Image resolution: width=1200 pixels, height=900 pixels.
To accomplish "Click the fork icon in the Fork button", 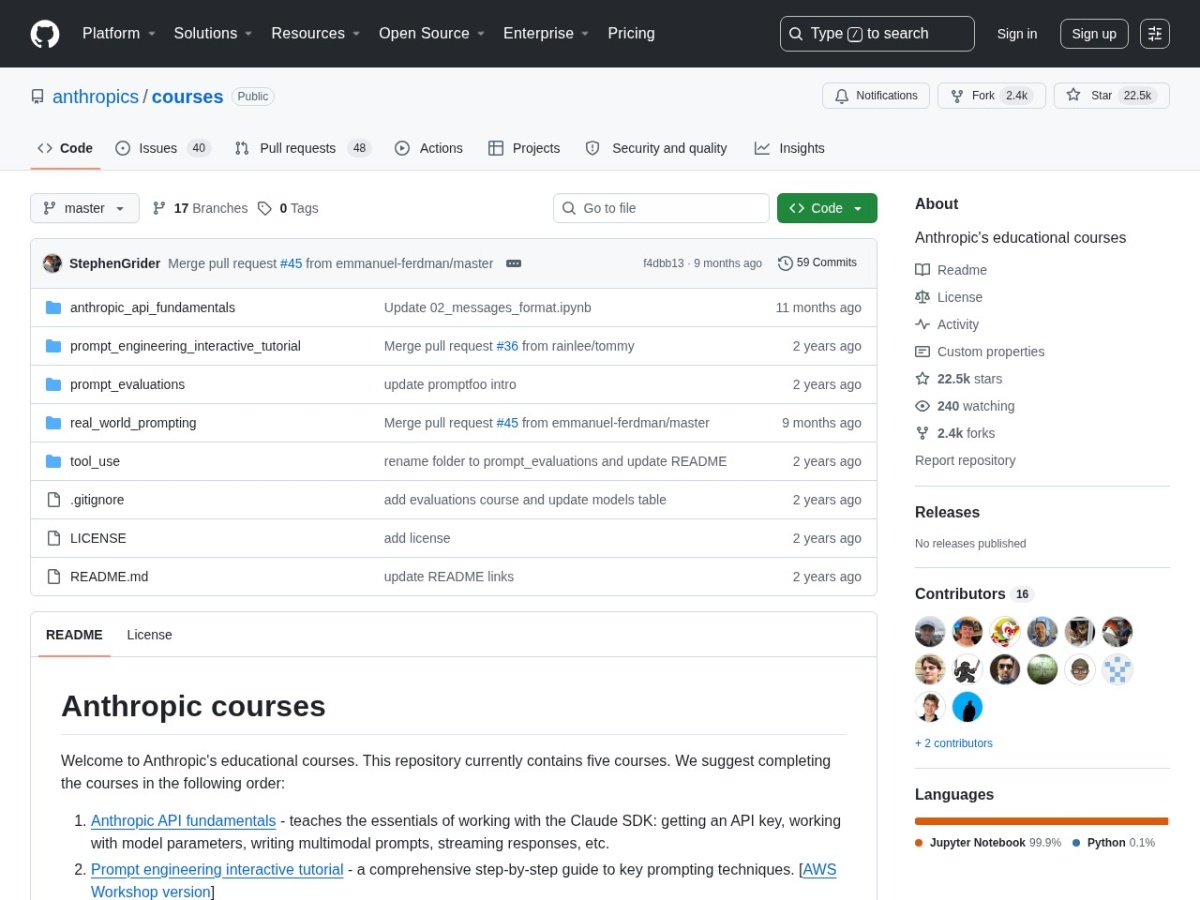I will click(x=957, y=96).
